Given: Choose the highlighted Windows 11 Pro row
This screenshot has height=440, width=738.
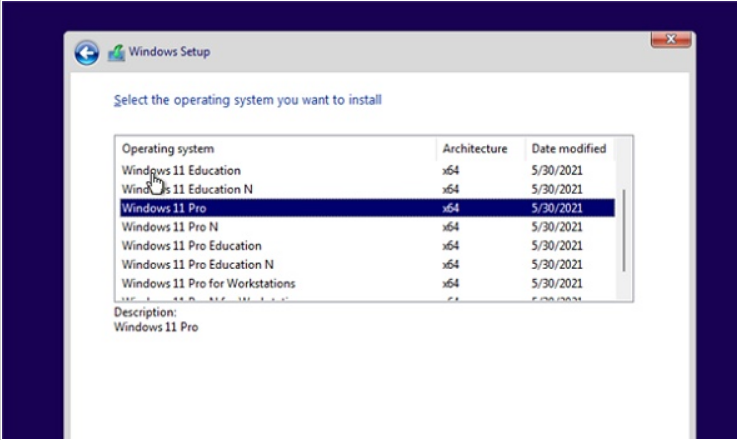Looking at the screenshot, I should point(164,208).
